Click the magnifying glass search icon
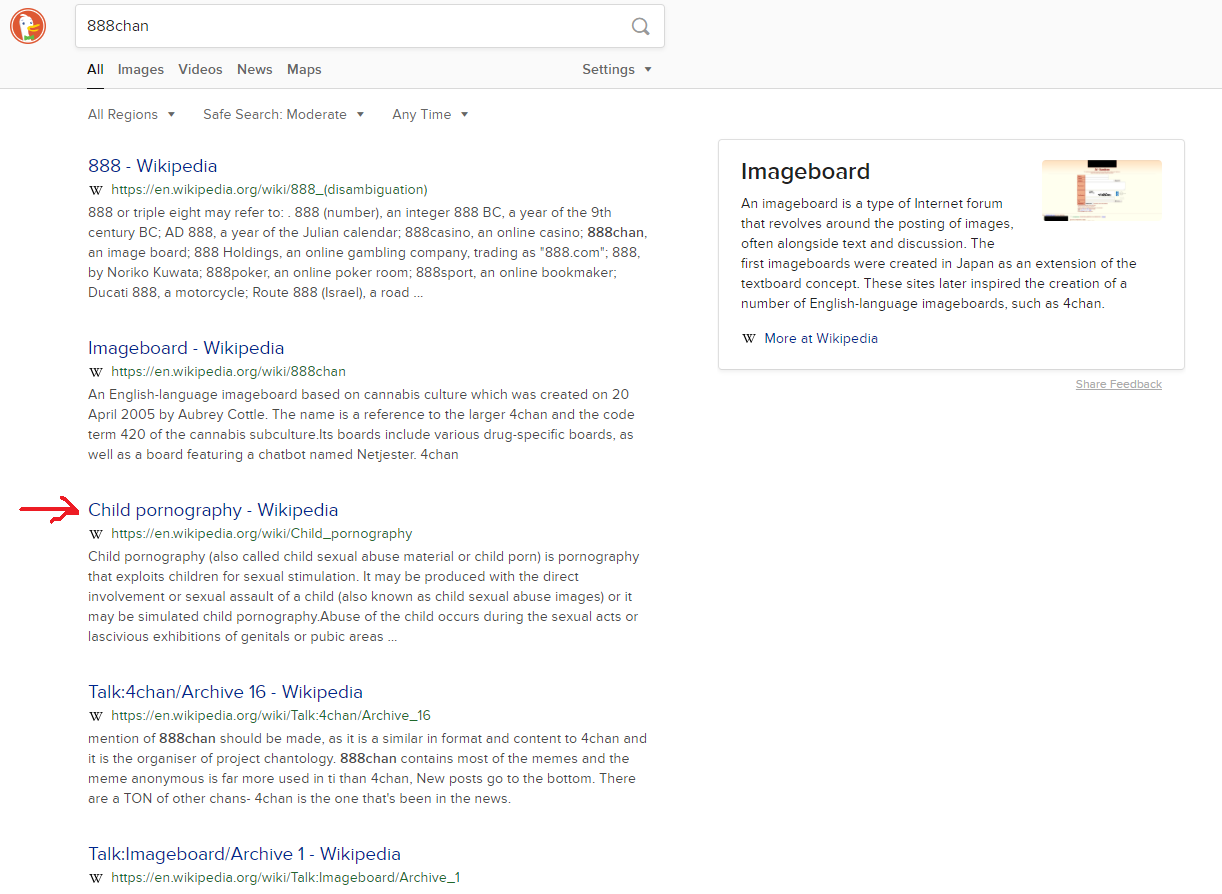 (x=641, y=26)
